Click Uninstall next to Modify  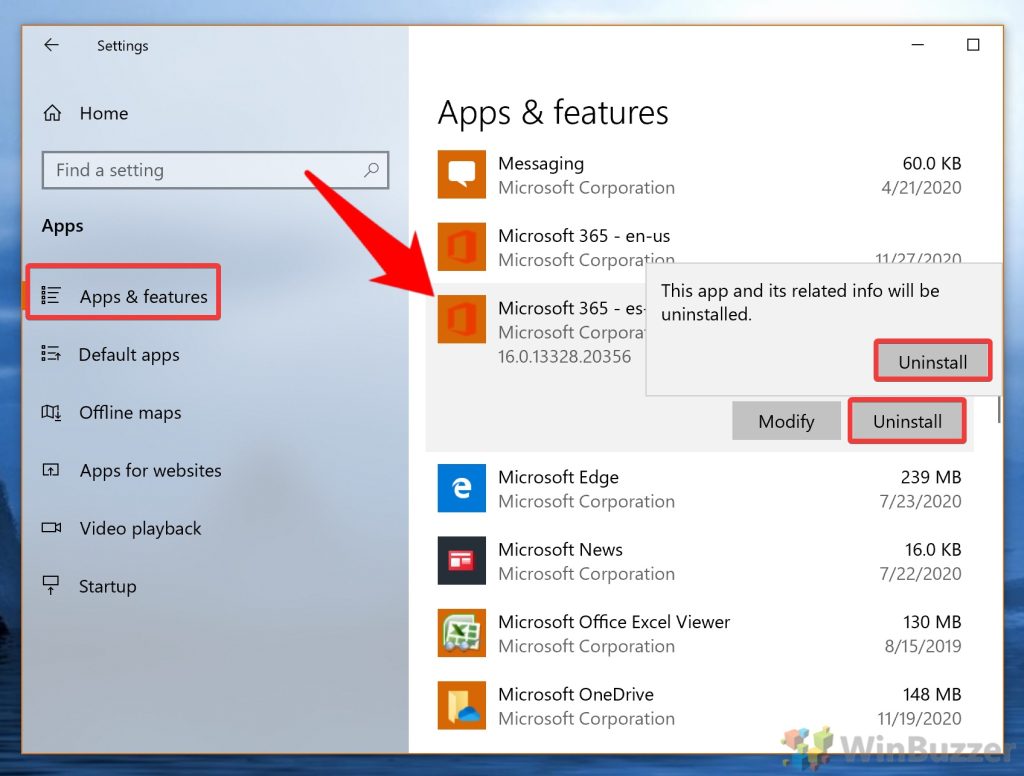coord(907,421)
